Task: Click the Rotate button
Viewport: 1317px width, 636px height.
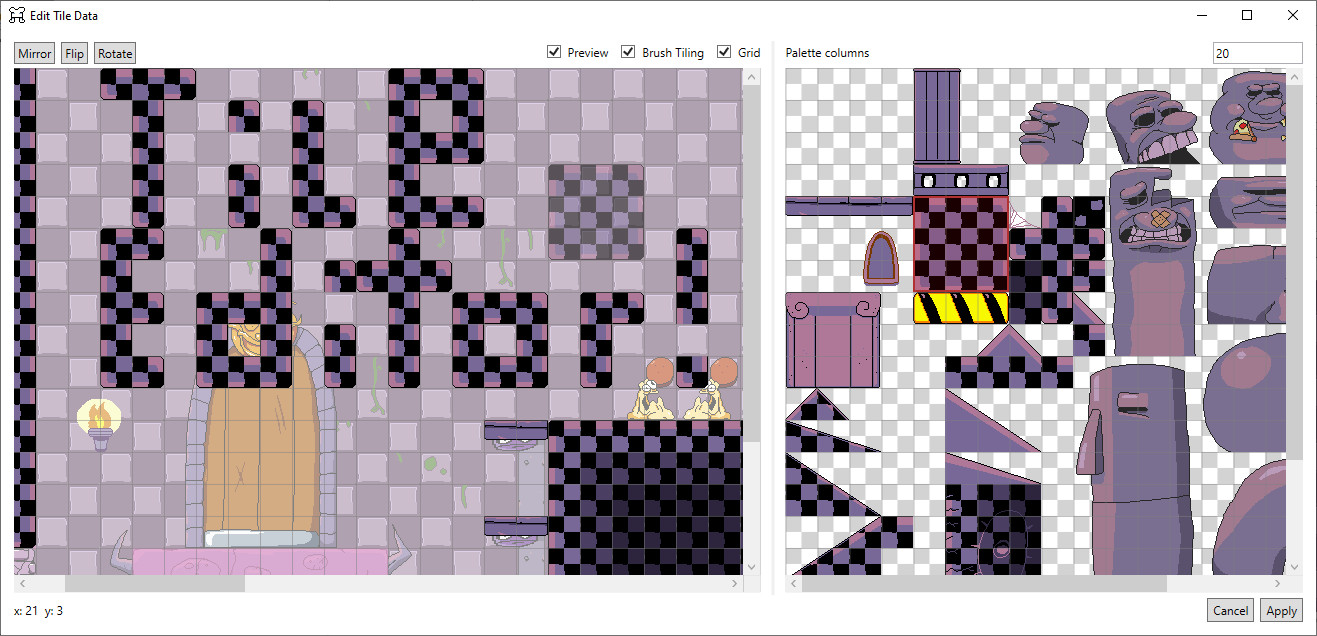Action: [x=115, y=54]
